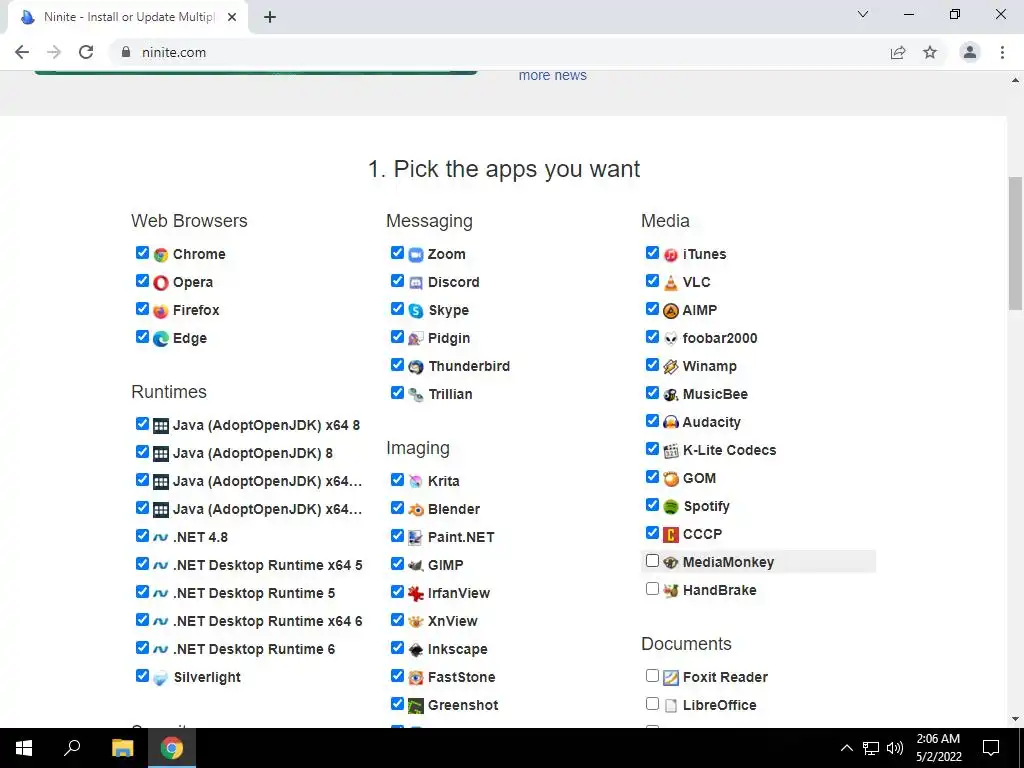Click the Audacity headphones icon
The image size is (1024, 768).
coord(671,423)
